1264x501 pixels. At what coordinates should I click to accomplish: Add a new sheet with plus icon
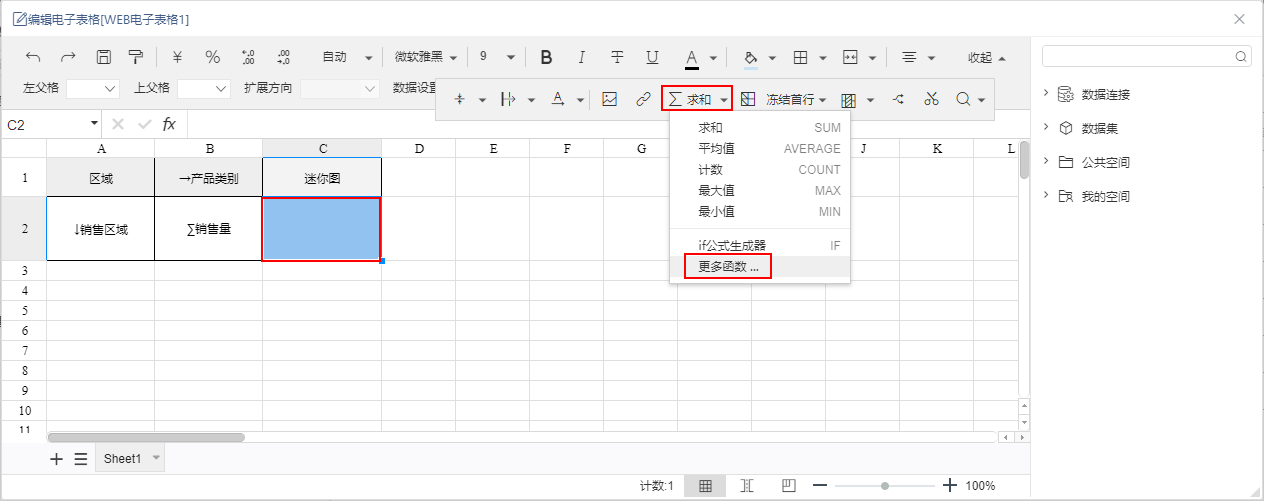coord(56,459)
